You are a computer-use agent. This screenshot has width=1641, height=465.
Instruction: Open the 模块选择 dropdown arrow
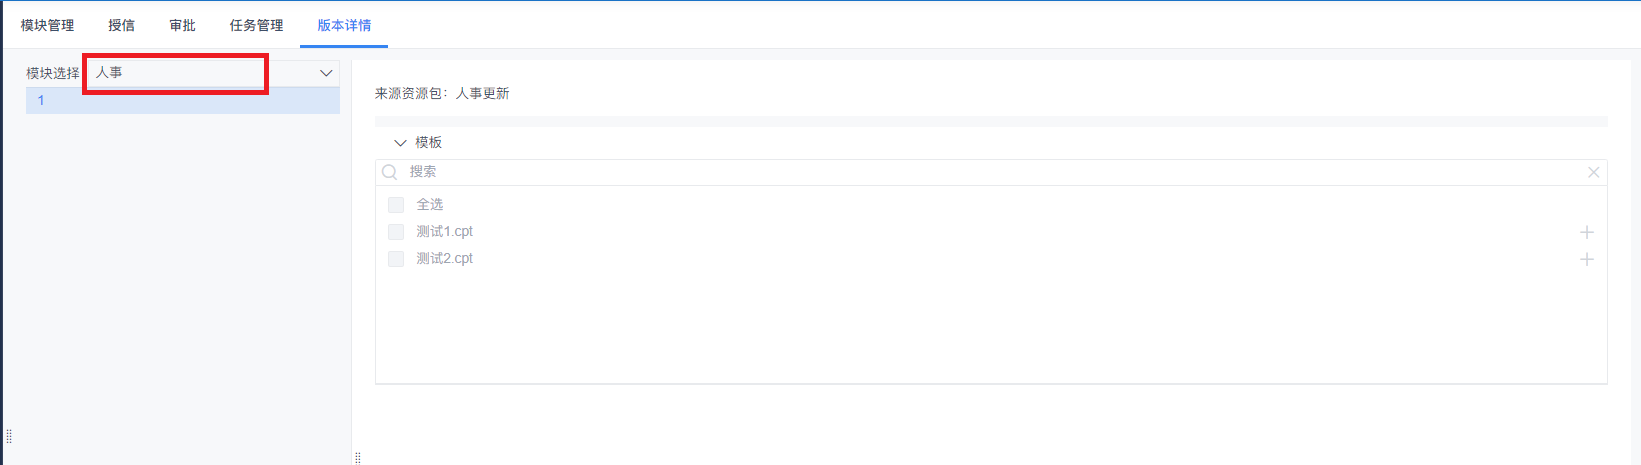pos(326,73)
